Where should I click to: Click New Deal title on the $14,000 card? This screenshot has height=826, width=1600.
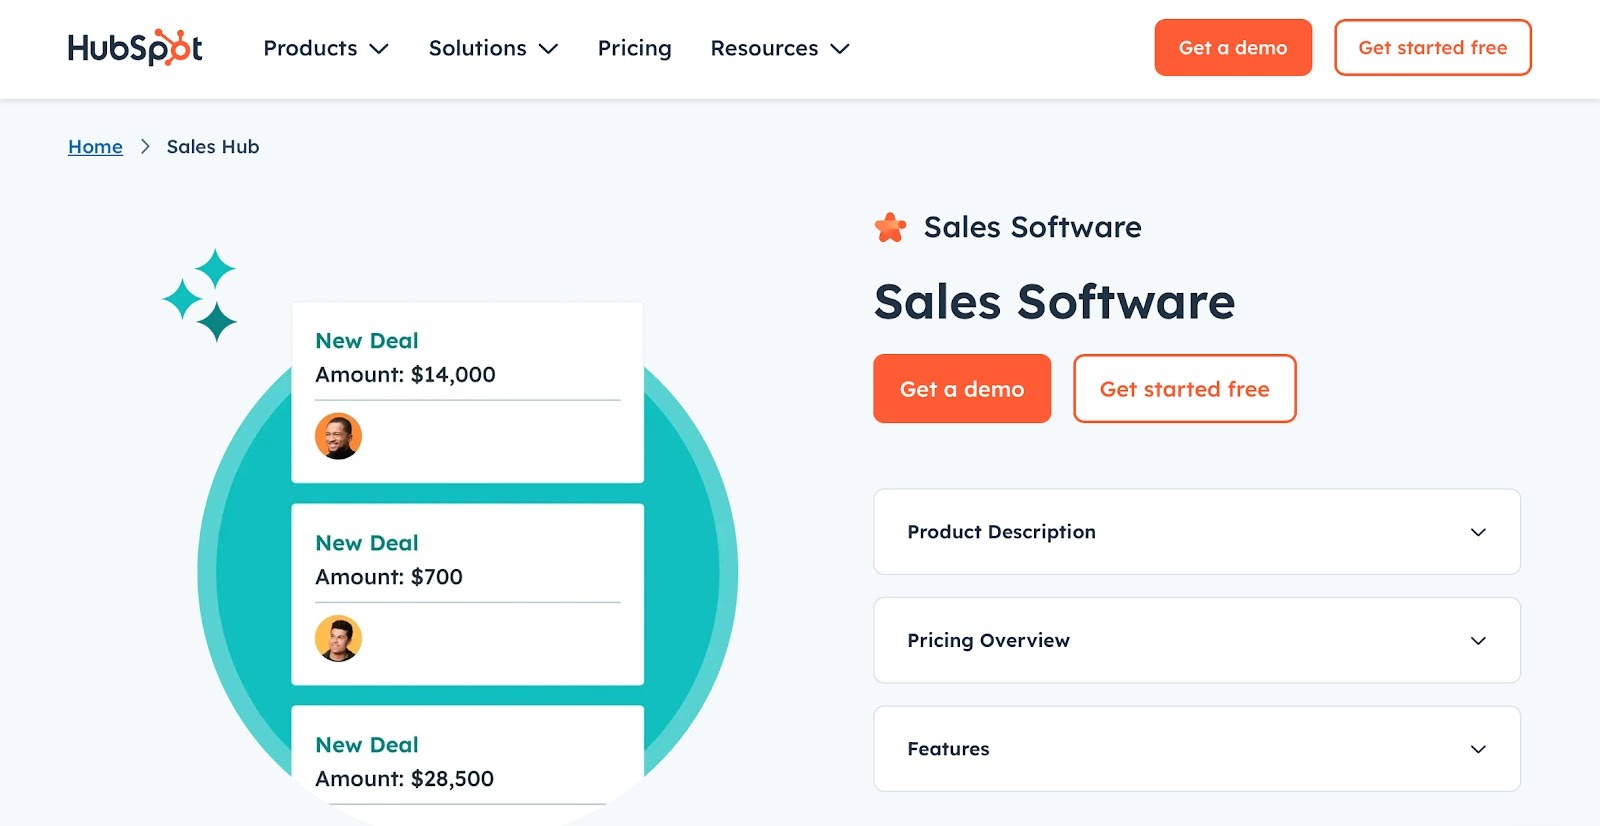coord(367,341)
